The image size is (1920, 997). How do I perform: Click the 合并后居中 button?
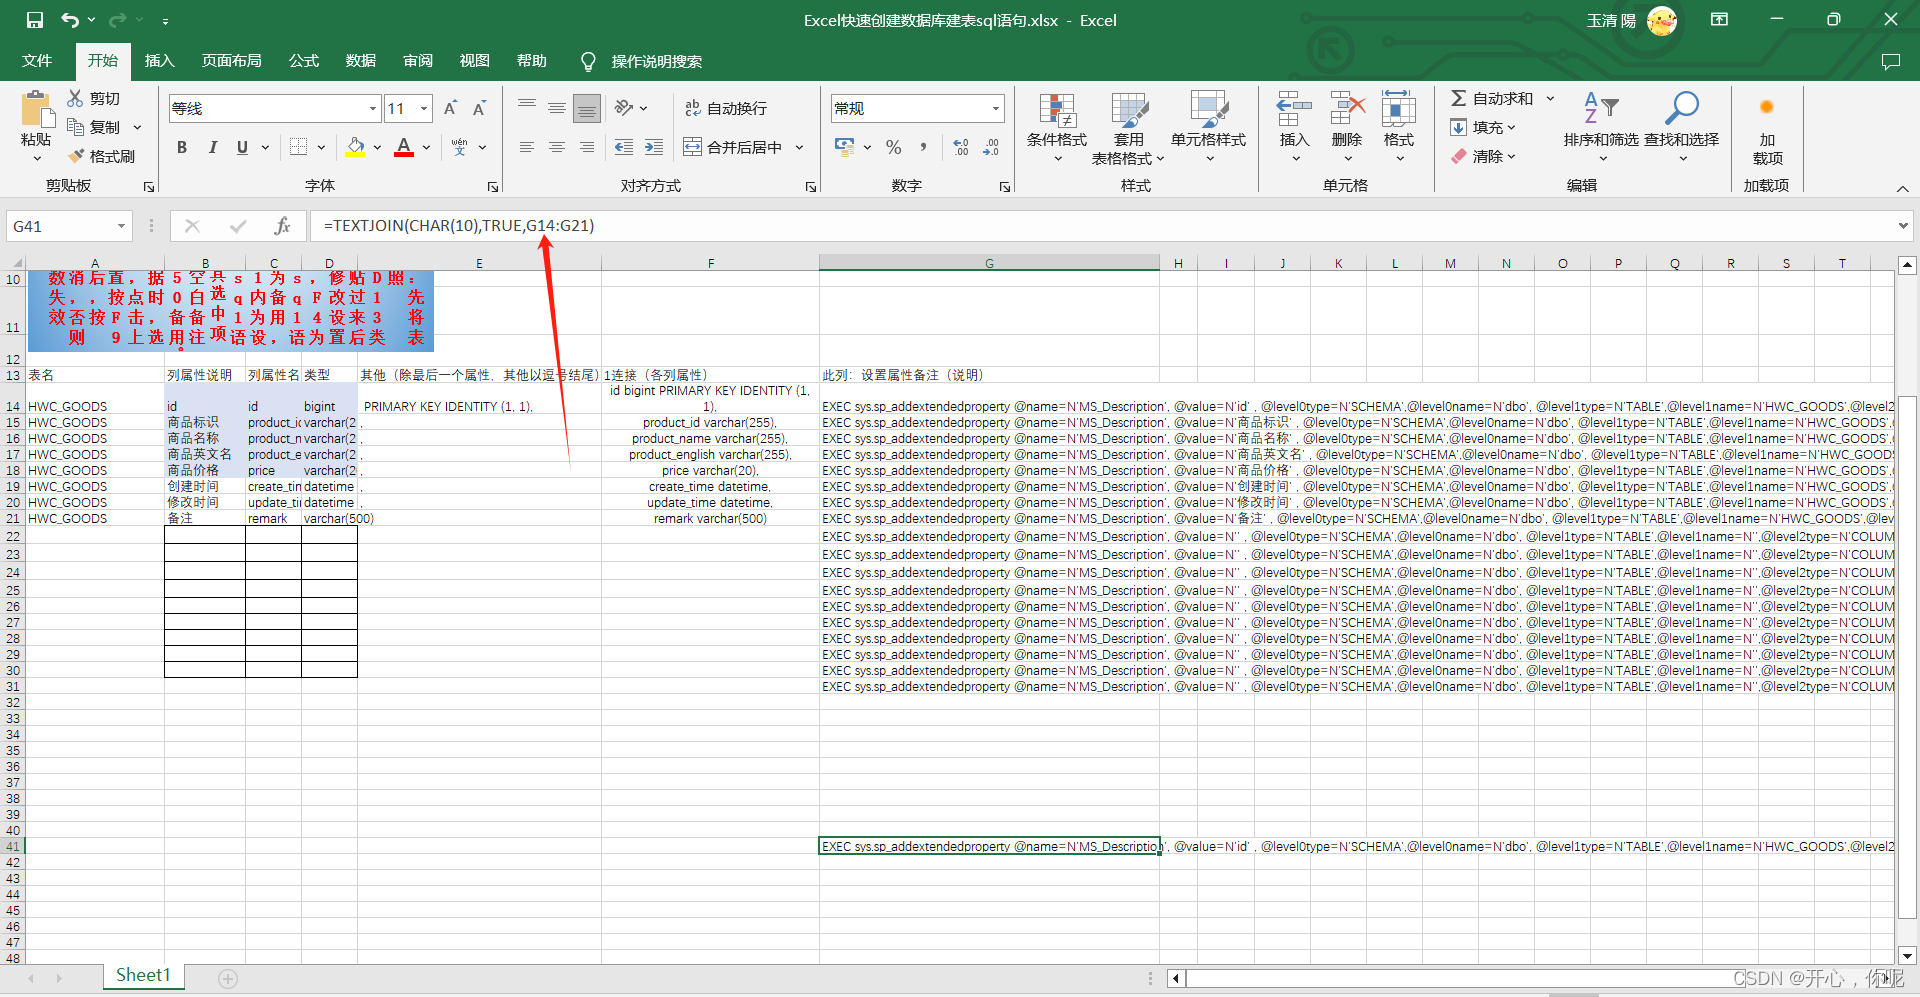[x=733, y=147]
